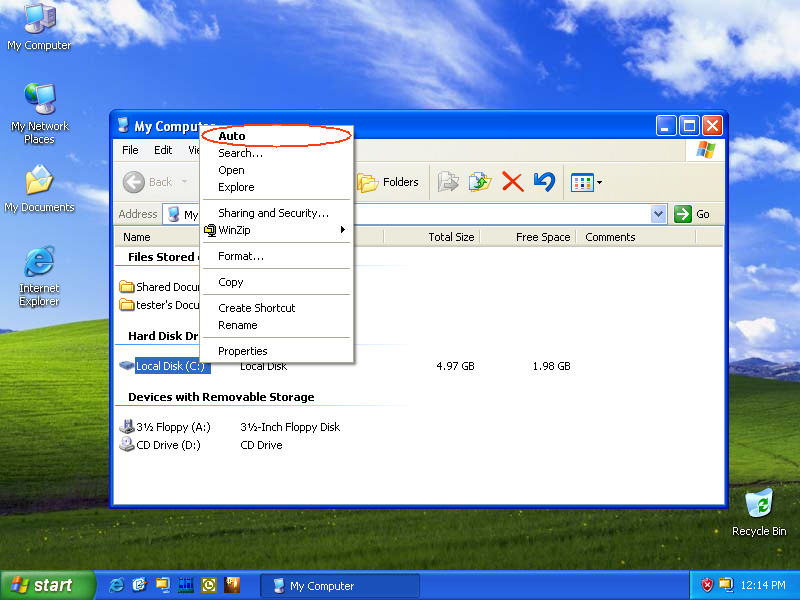
Task: Open the Recycle Bin desktop icon
Action: [x=759, y=510]
